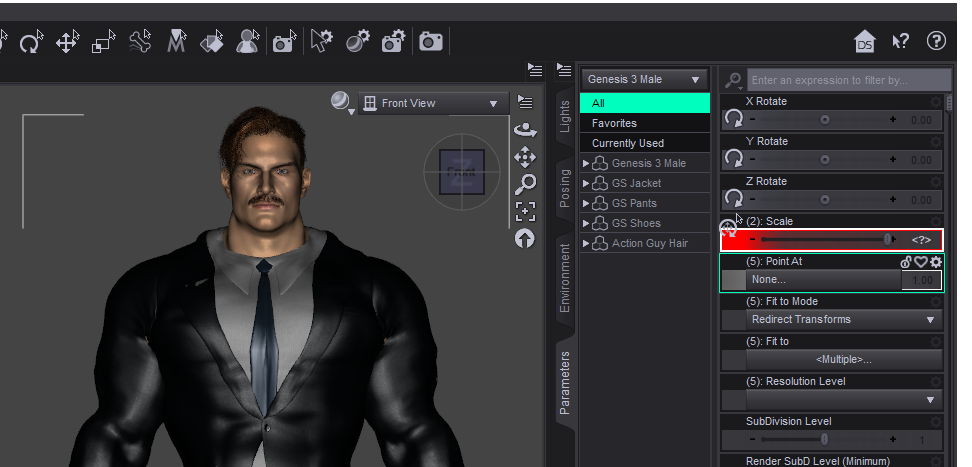The height and width of the screenshot is (467, 972).
Task: Click the Fit to <Multiple>... button
Action: [844, 359]
